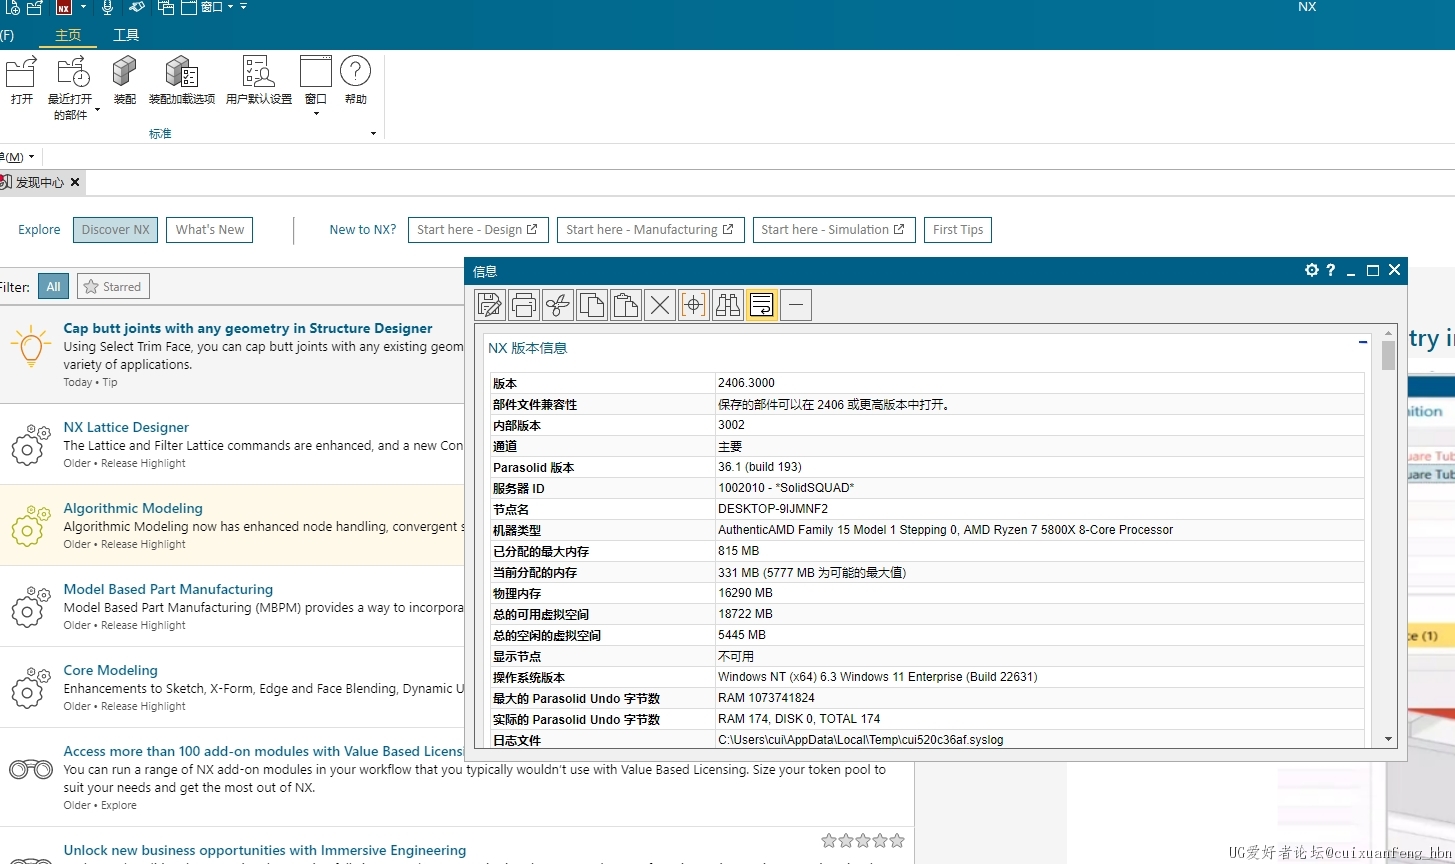The width and height of the screenshot is (1455, 864).
Task: Click the crosshair select icon in 信息 toolbar
Action: [694, 305]
